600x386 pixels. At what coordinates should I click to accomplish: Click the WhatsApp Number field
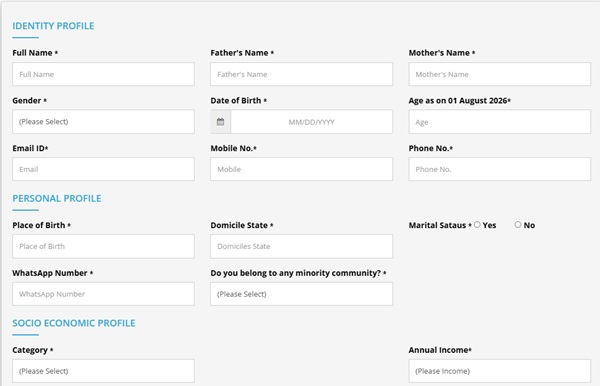coord(103,294)
